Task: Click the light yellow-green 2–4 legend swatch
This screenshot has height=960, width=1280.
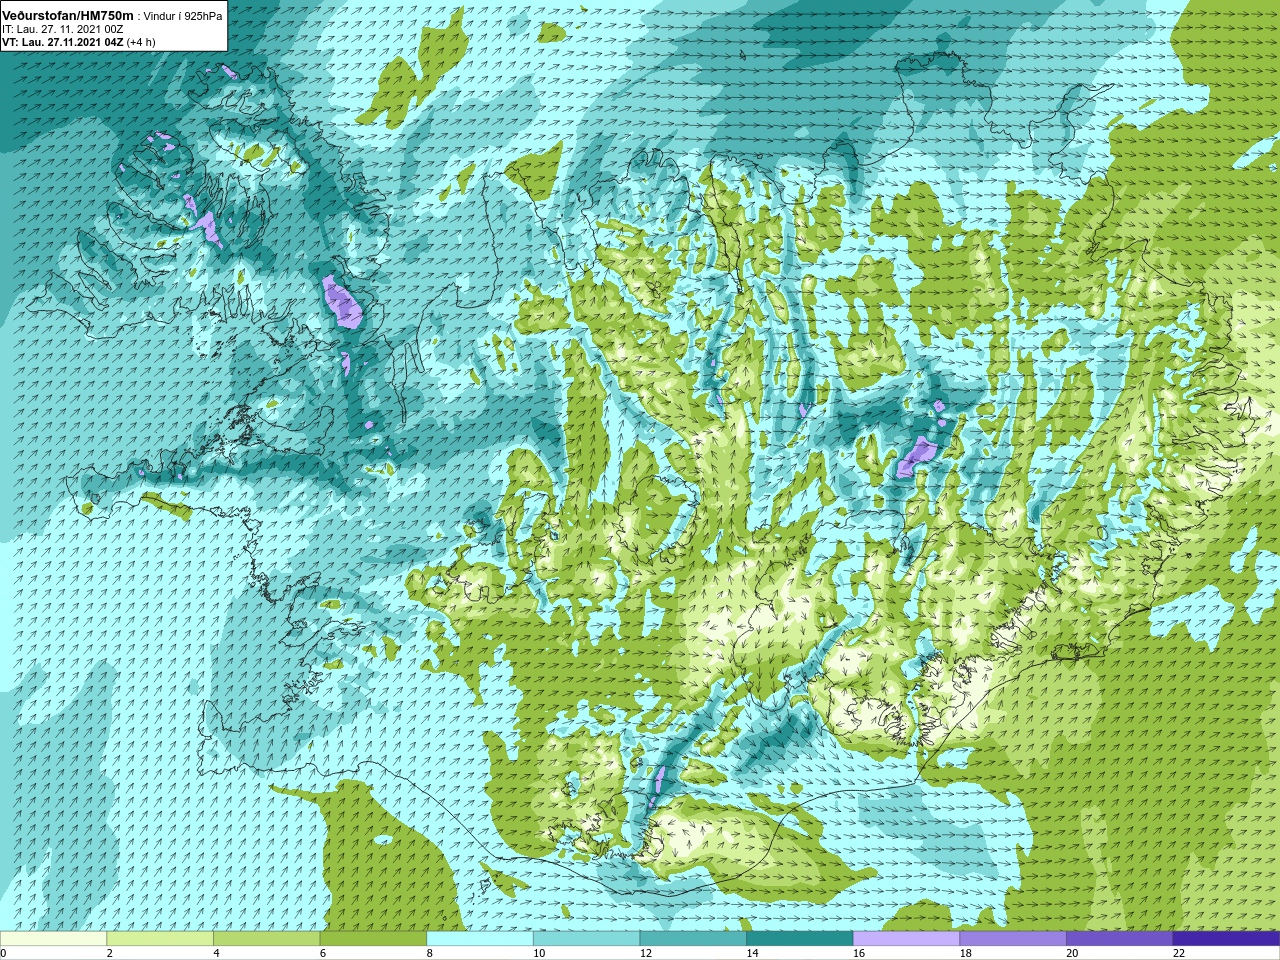Action: [x=160, y=939]
